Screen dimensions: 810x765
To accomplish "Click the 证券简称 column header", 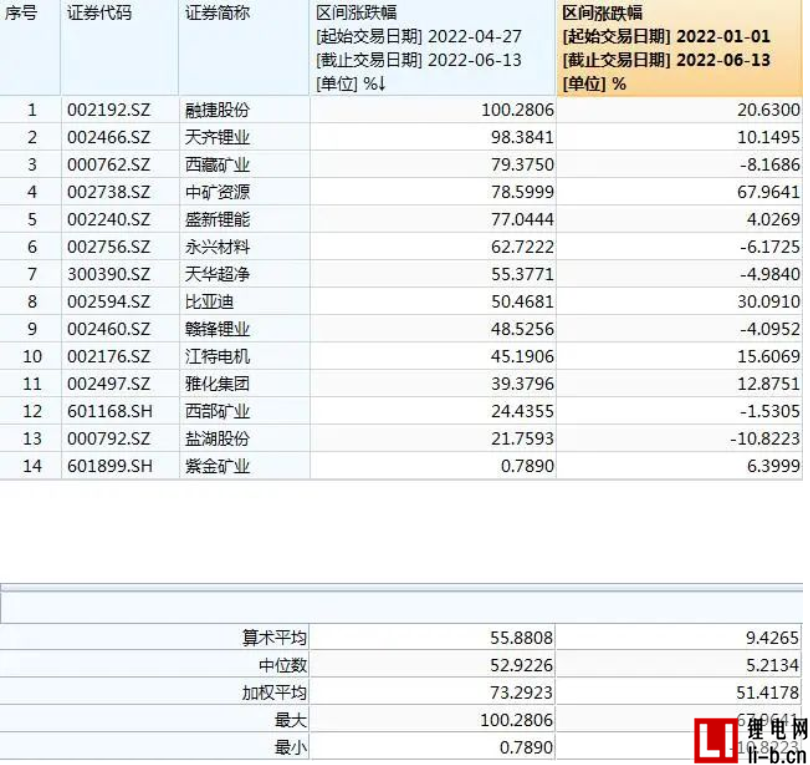I will (x=244, y=48).
